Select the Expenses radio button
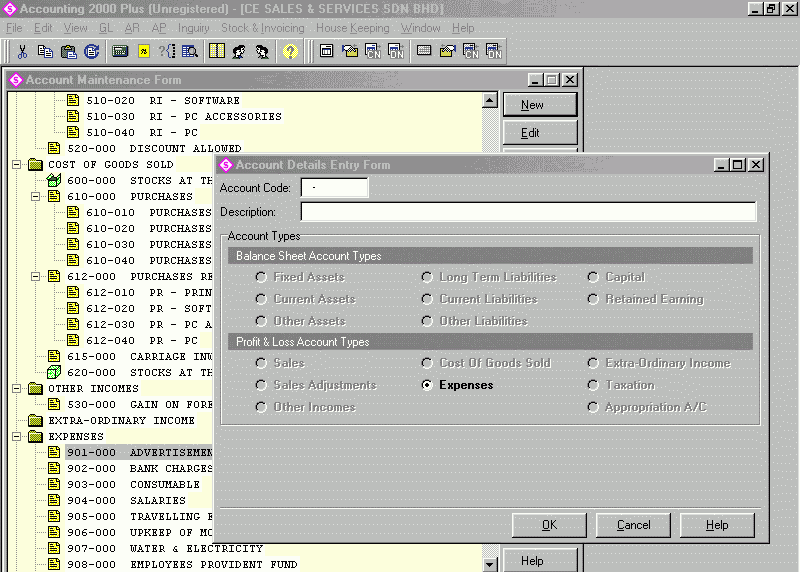Image resolution: width=800 pixels, height=572 pixels. pos(427,385)
